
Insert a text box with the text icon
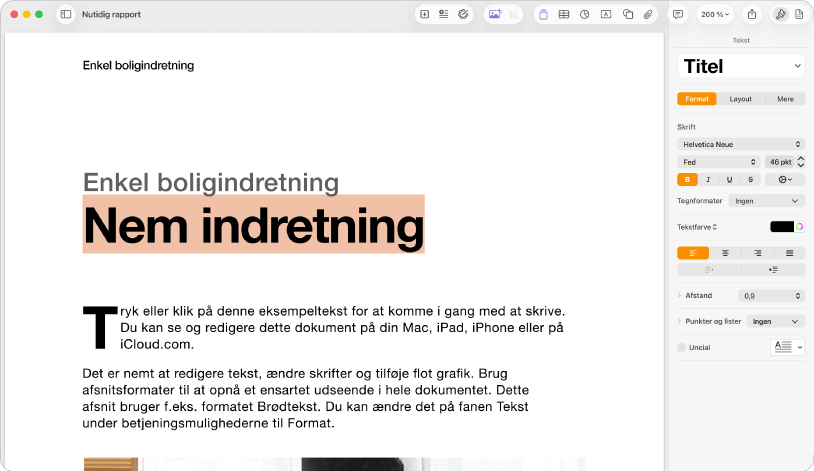point(606,15)
